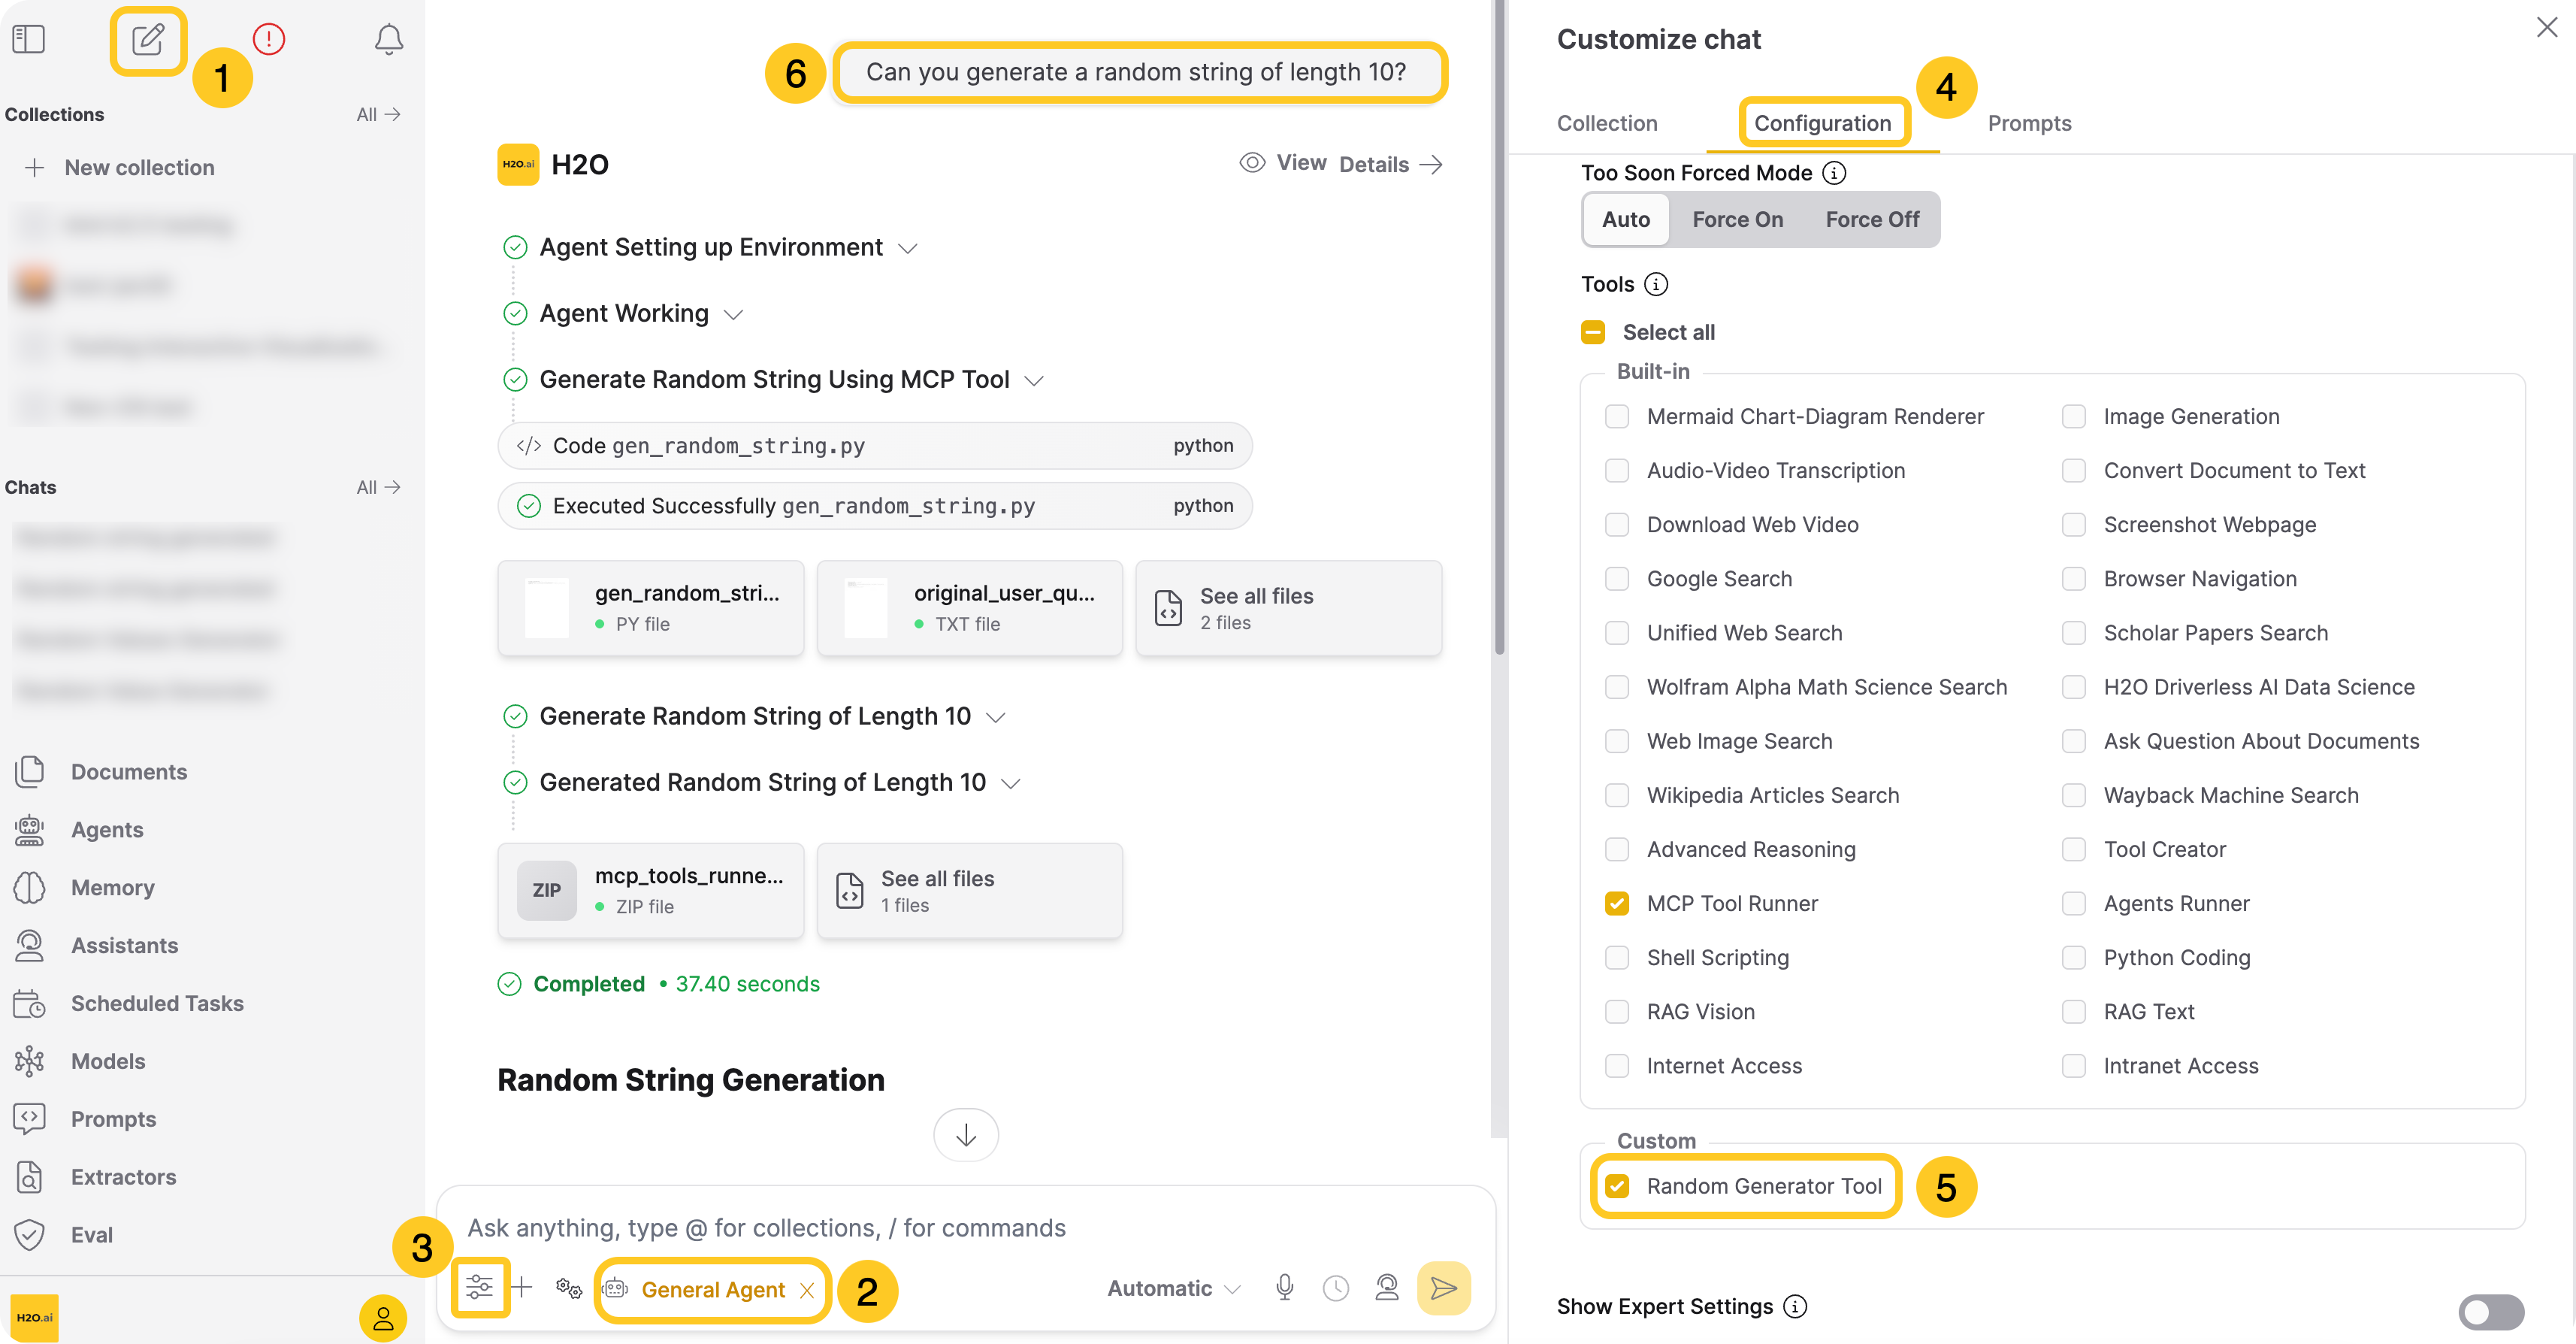
Task: Close the Customize chat panel
Action: 2547,28
